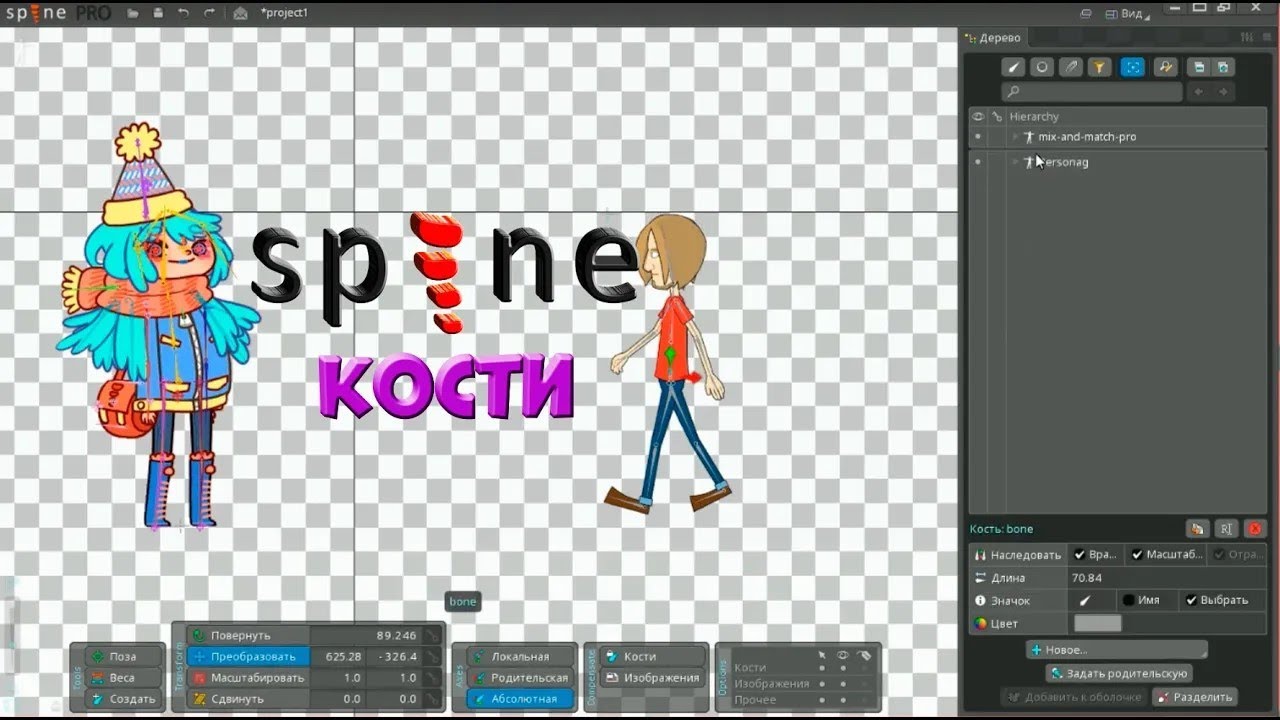Choose the bone icon shape button
This screenshot has height=720, width=1280.
pos(1083,601)
